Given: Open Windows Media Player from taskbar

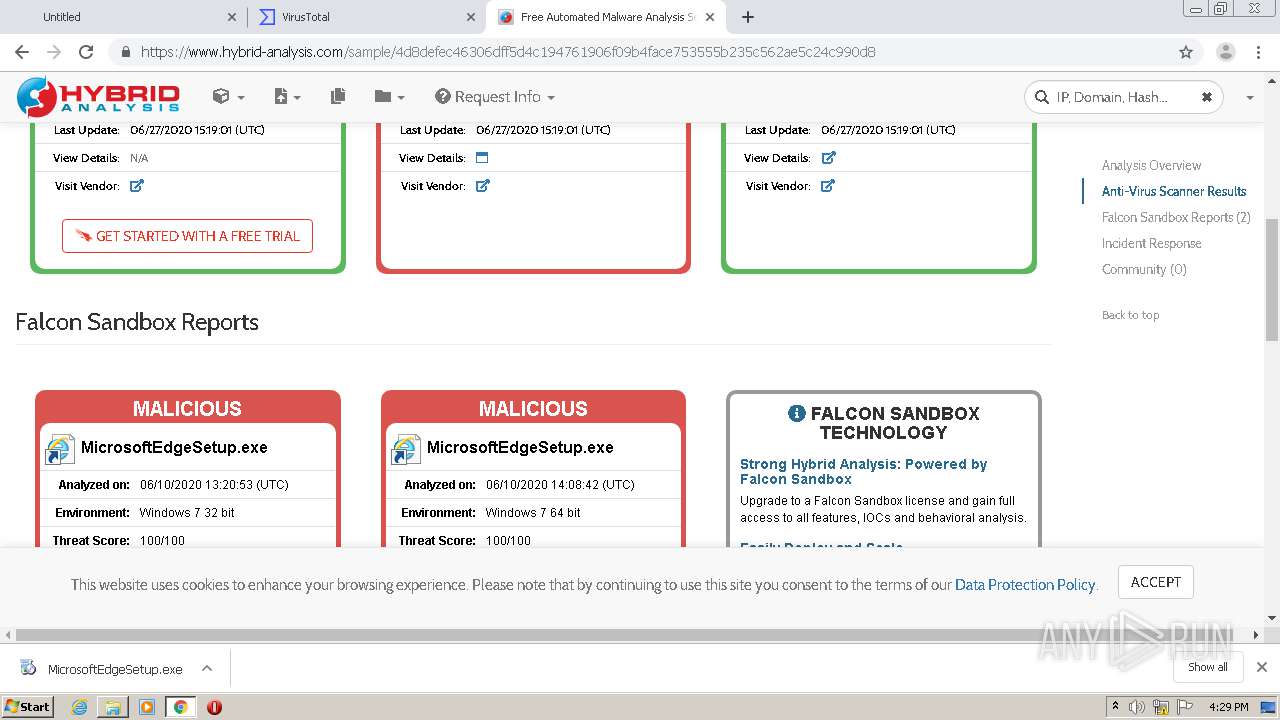Looking at the screenshot, I should (x=146, y=707).
